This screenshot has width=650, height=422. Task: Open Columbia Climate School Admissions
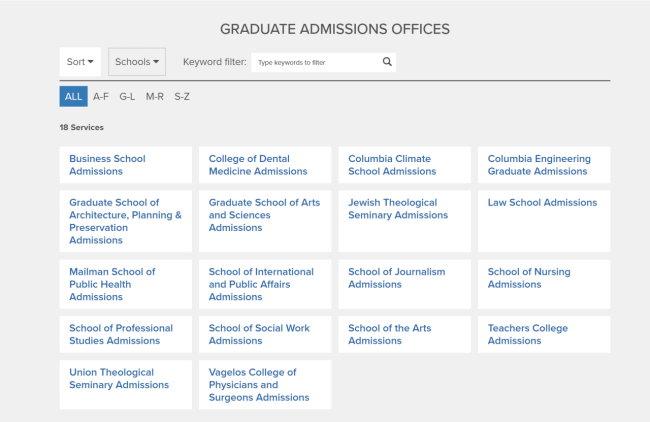tap(392, 165)
